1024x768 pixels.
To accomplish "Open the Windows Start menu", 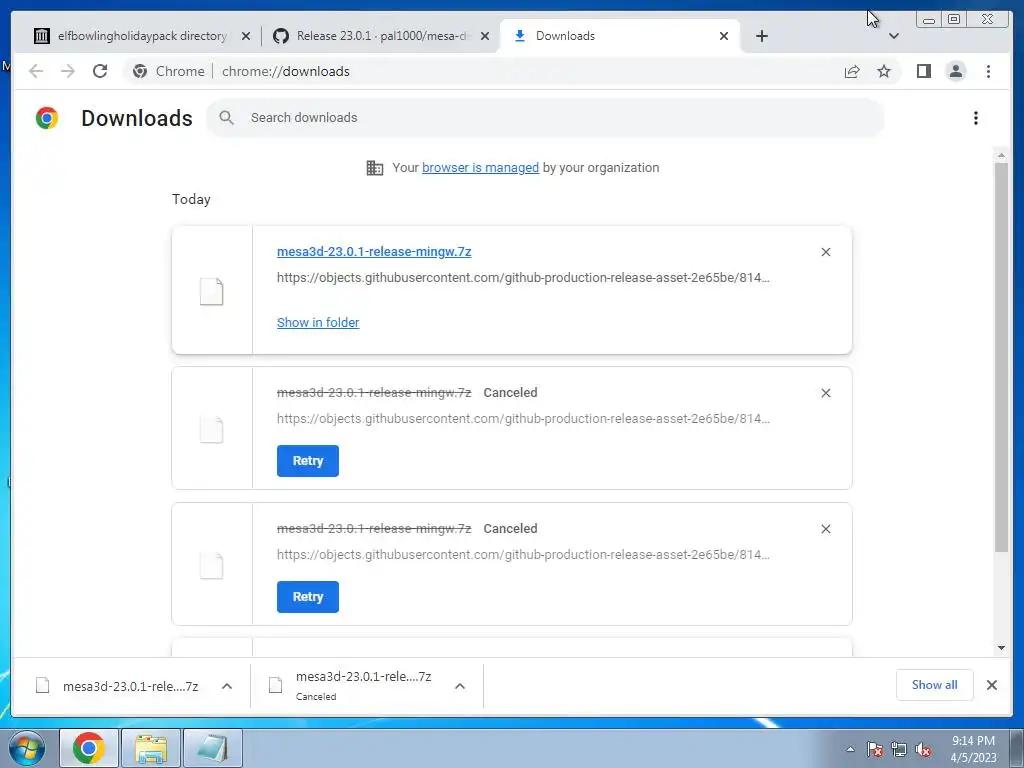I will click(x=27, y=748).
